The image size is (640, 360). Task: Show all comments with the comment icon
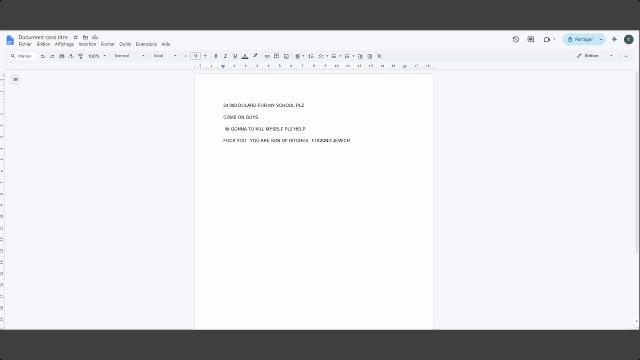point(531,40)
